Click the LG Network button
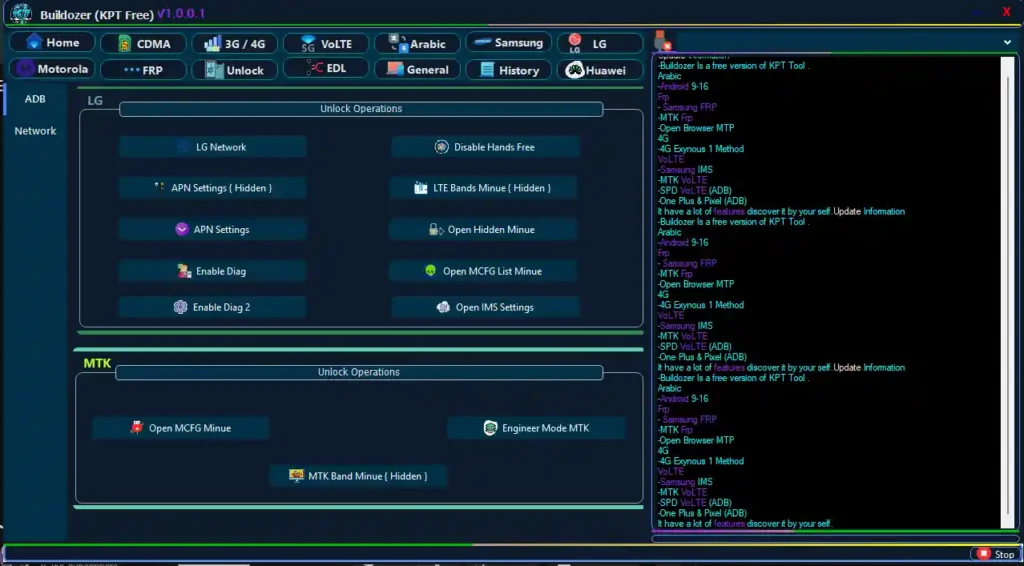1024x566 pixels. pos(212,147)
